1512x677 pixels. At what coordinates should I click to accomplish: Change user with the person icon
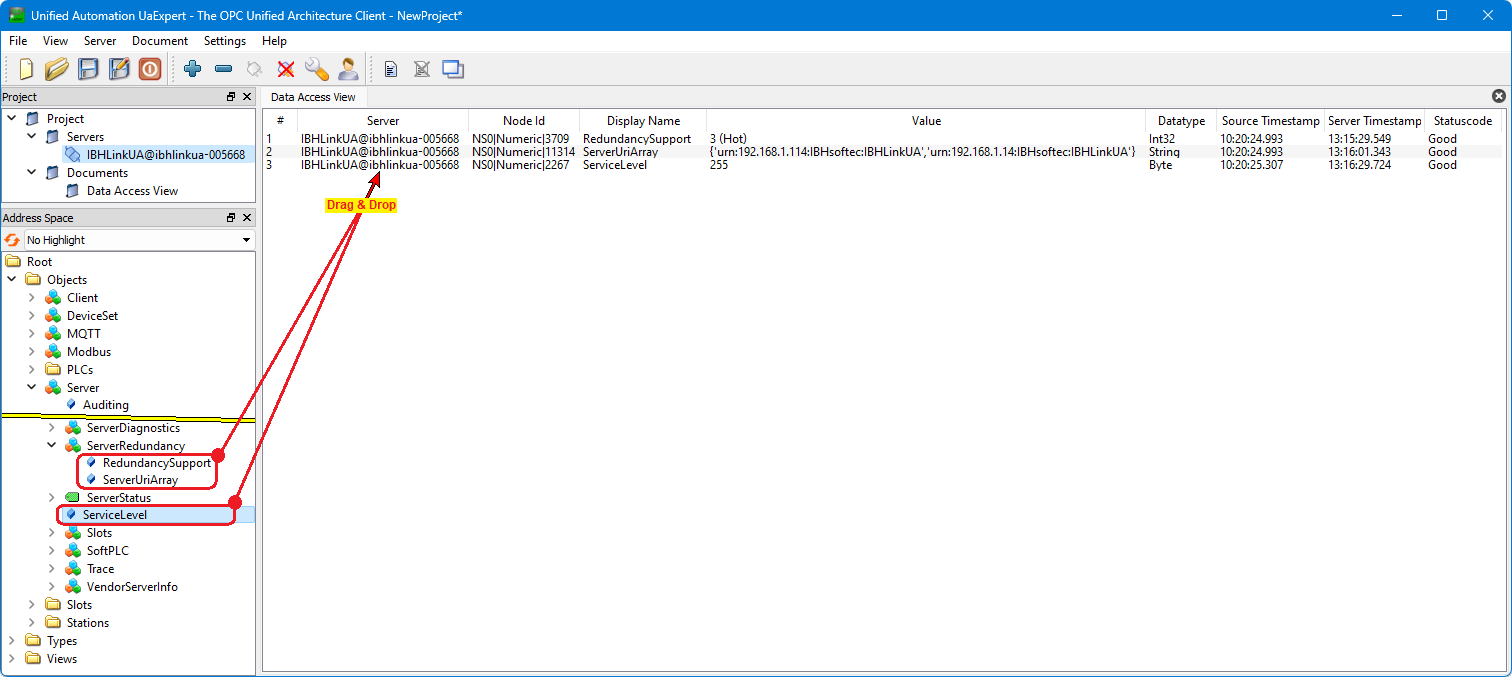click(x=348, y=69)
